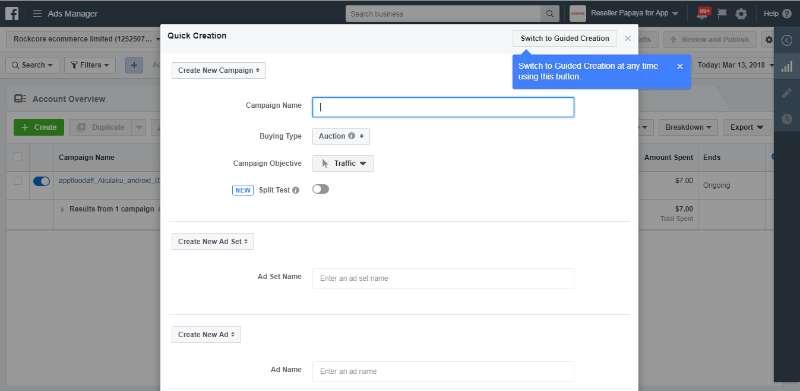Image resolution: width=800 pixels, height=391 pixels.
Task: Open the date range Today: Mar 13, 2018 selector
Action: [735, 65]
